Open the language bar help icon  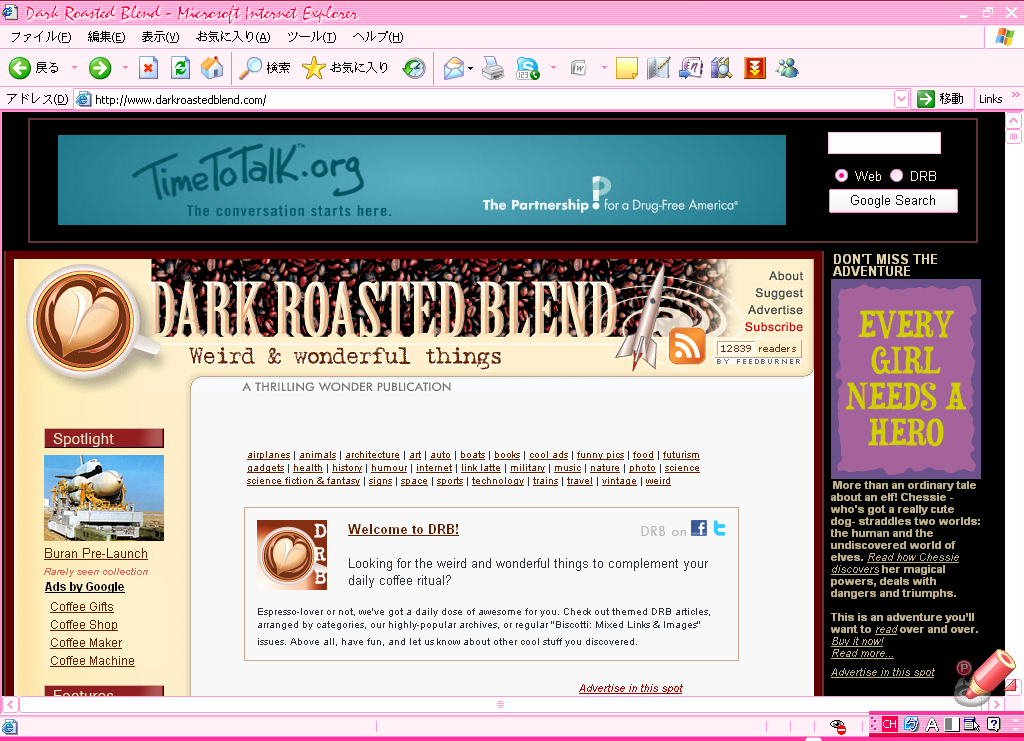(x=993, y=724)
